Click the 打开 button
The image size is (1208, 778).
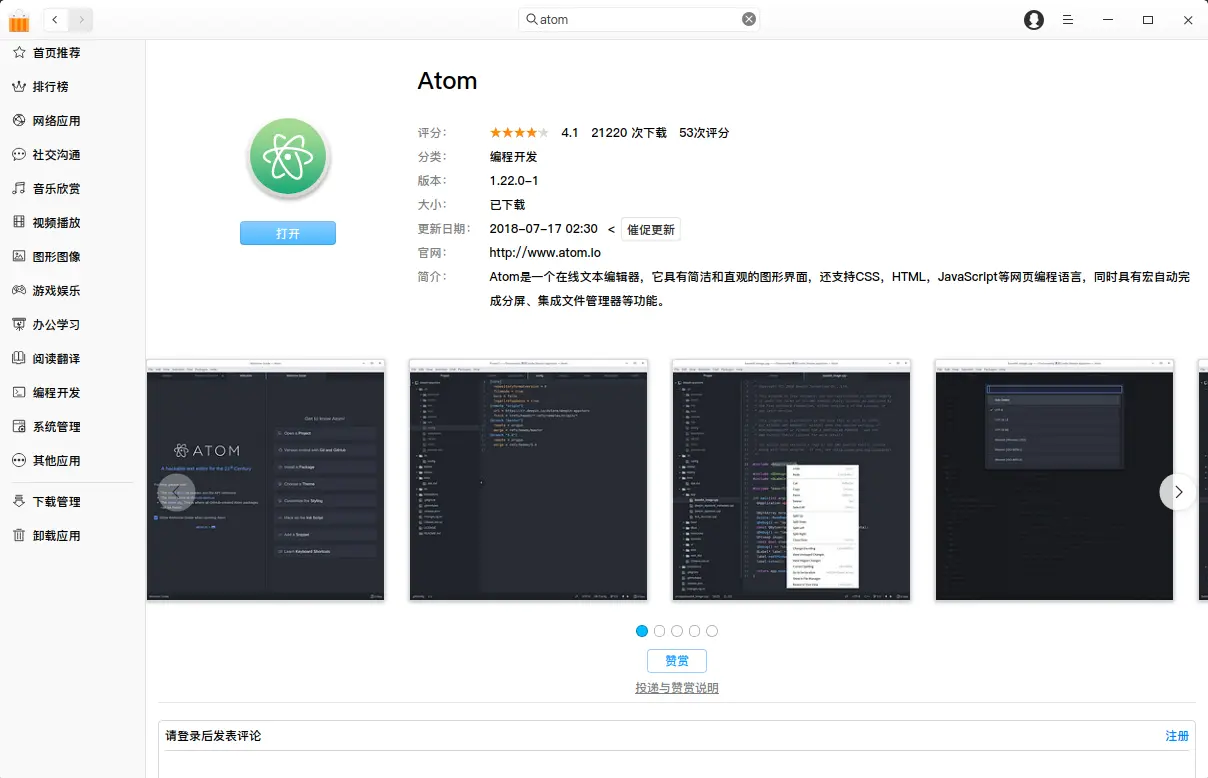point(288,233)
